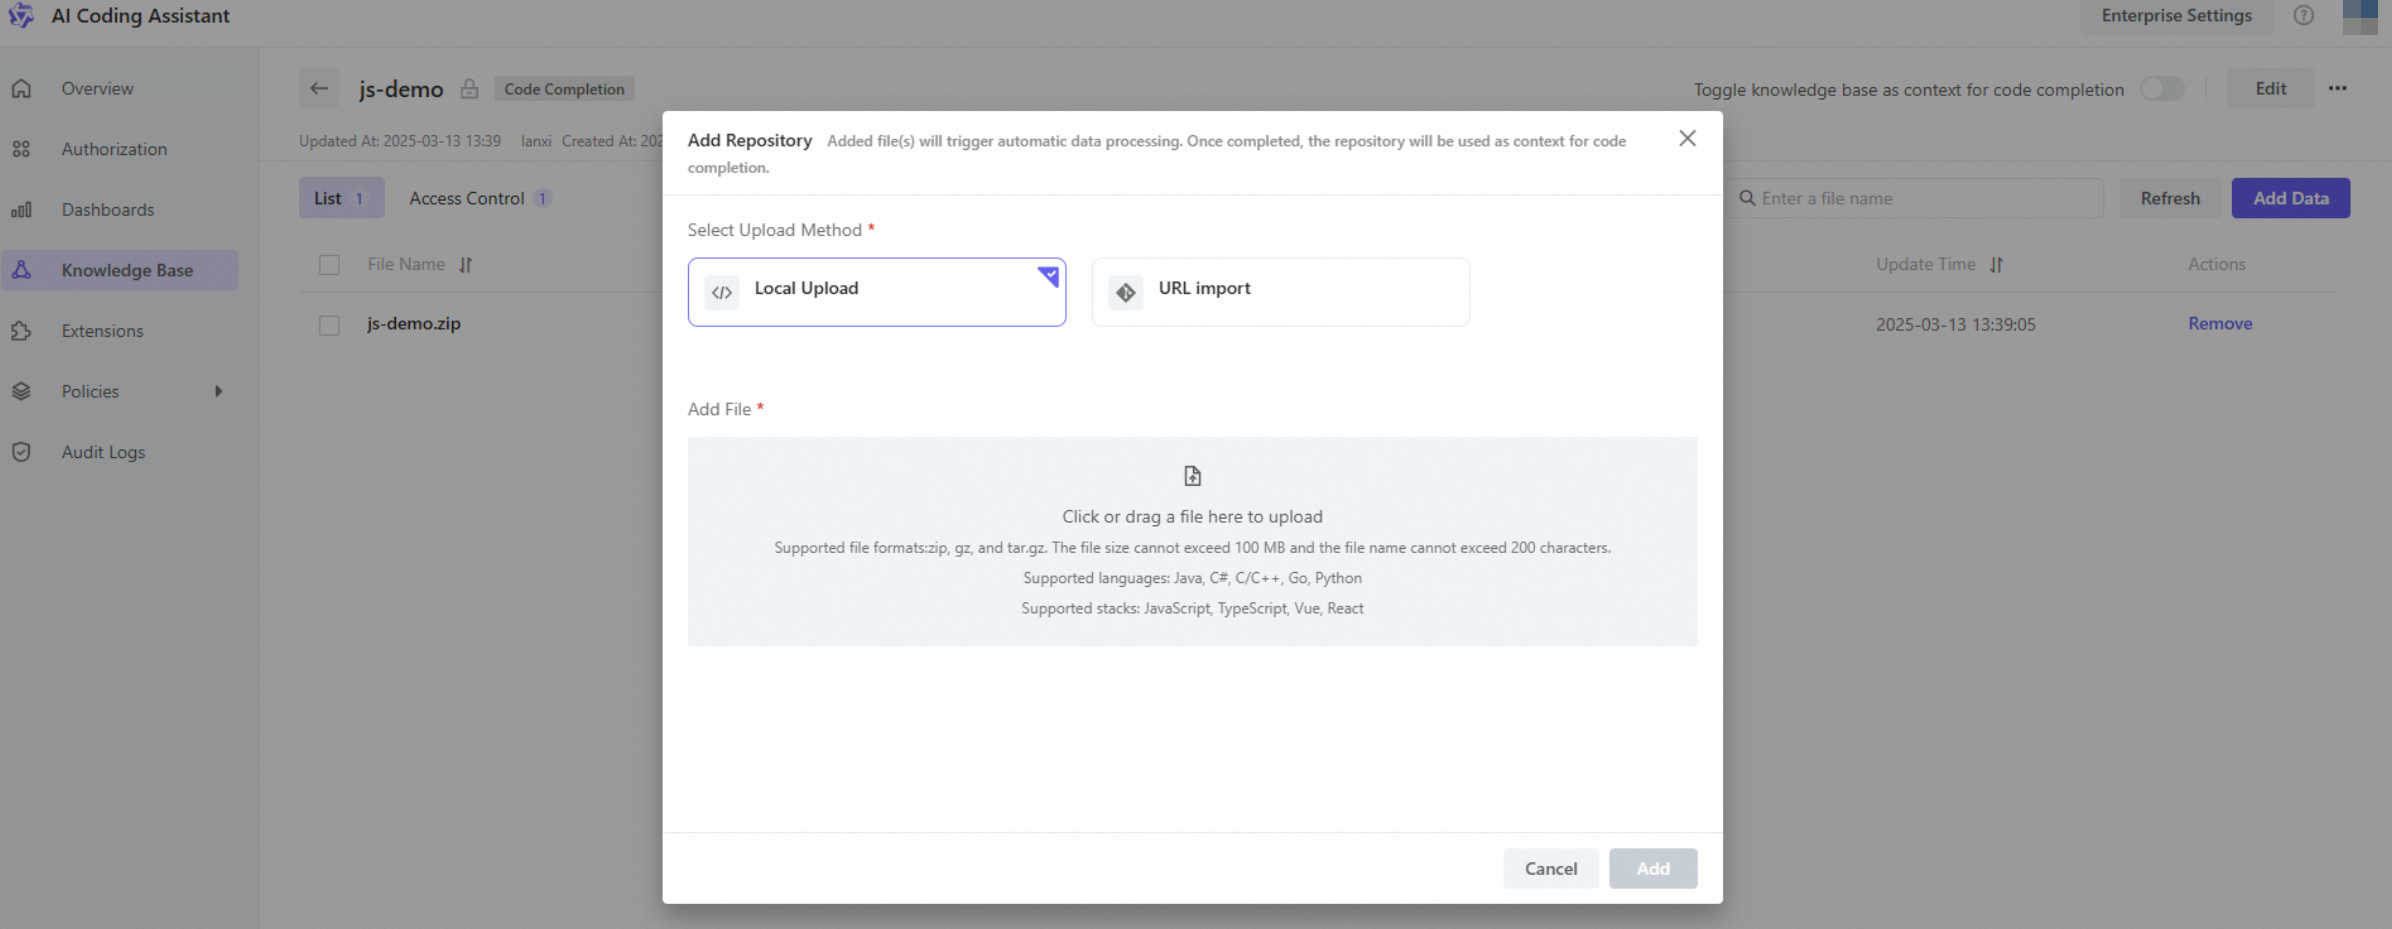Remove the js-demo.zip file
This screenshot has height=929, width=2392.
click(2220, 324)
